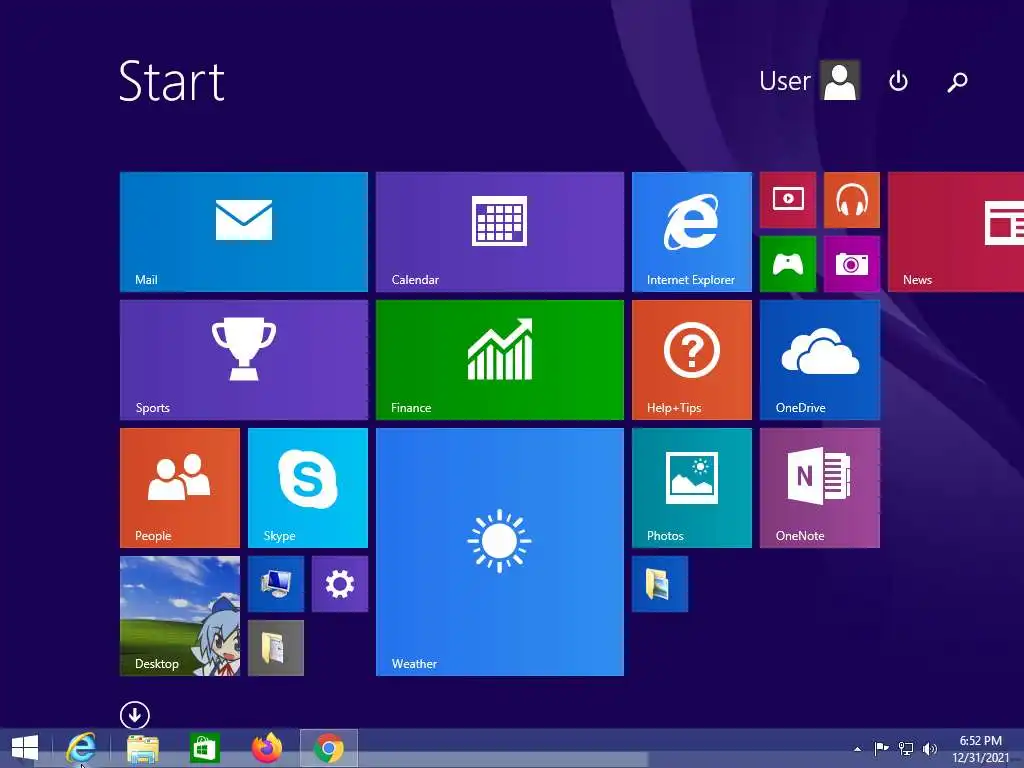
Task: Open the OneNote tile
Action: pos(820,488)
